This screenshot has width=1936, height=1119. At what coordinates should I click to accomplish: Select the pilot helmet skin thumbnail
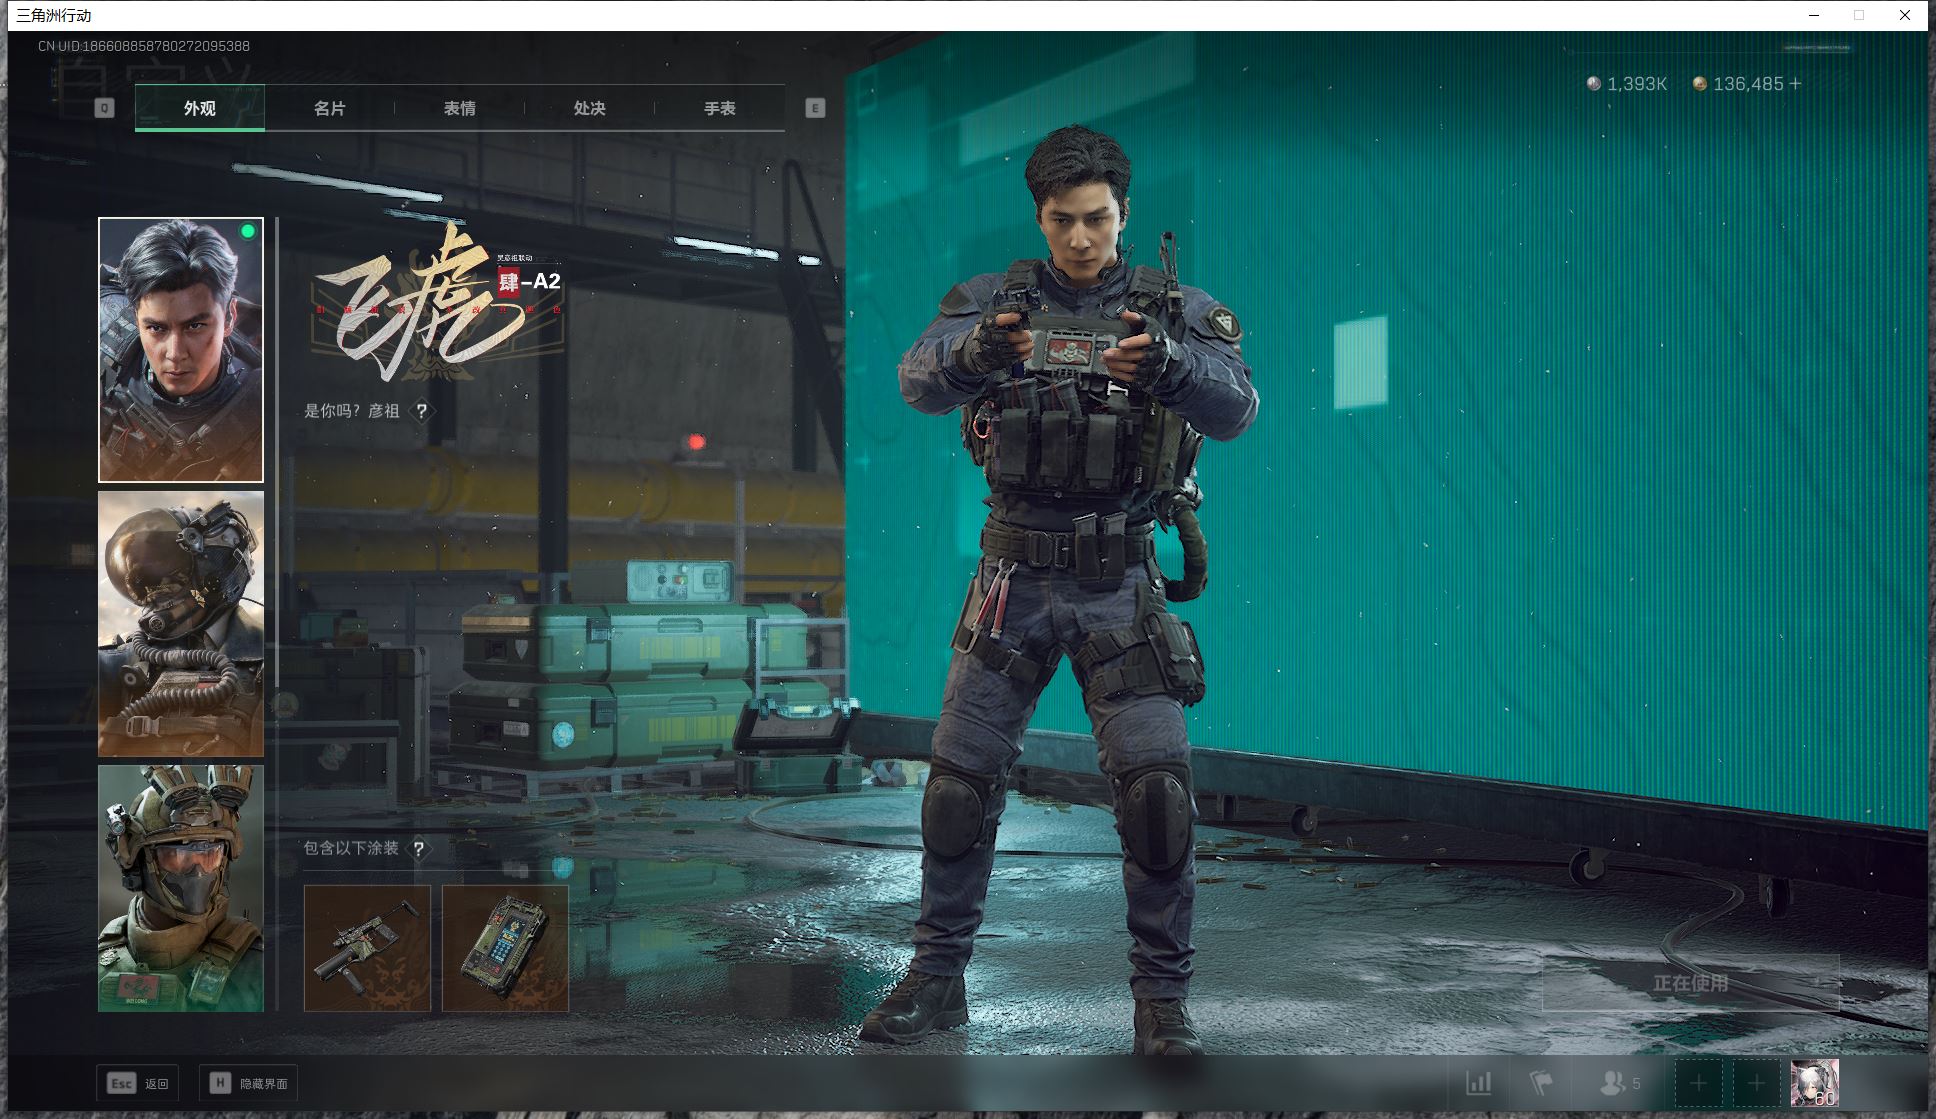(x=181, y=623)
